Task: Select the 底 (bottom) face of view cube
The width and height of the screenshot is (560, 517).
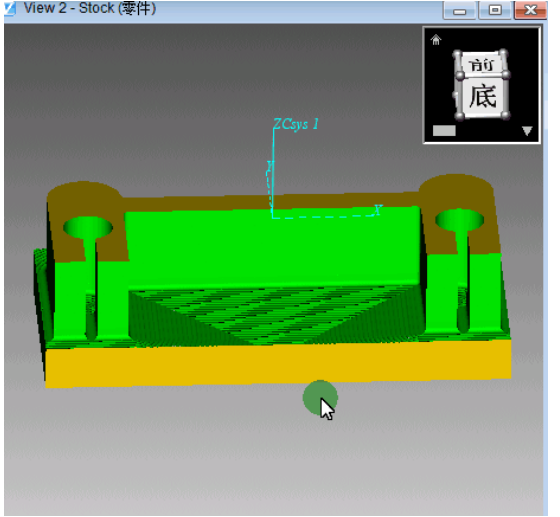Action: click(x=483, y=96)
